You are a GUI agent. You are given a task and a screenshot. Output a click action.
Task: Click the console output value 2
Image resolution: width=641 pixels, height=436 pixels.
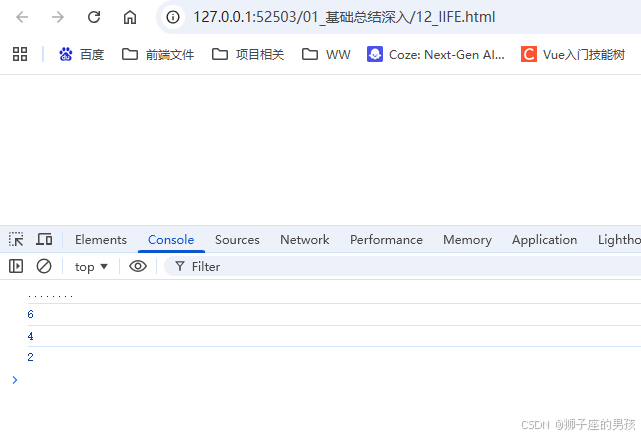30,357
